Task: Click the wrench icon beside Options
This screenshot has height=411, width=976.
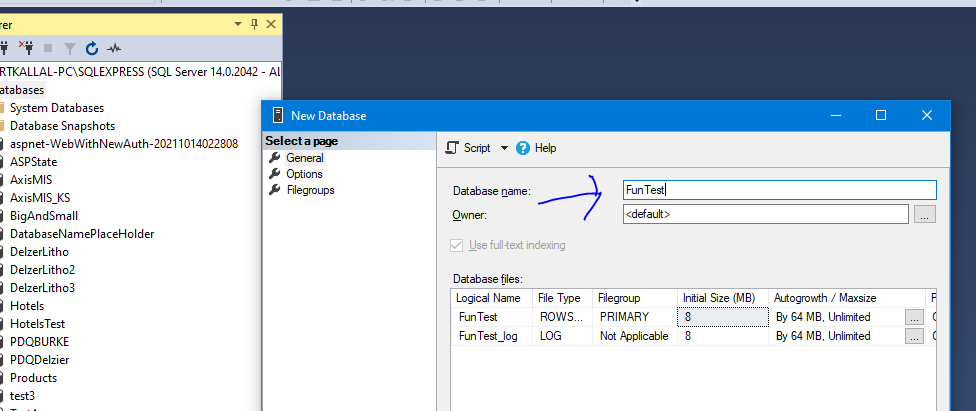Action: tap(274, 174)
